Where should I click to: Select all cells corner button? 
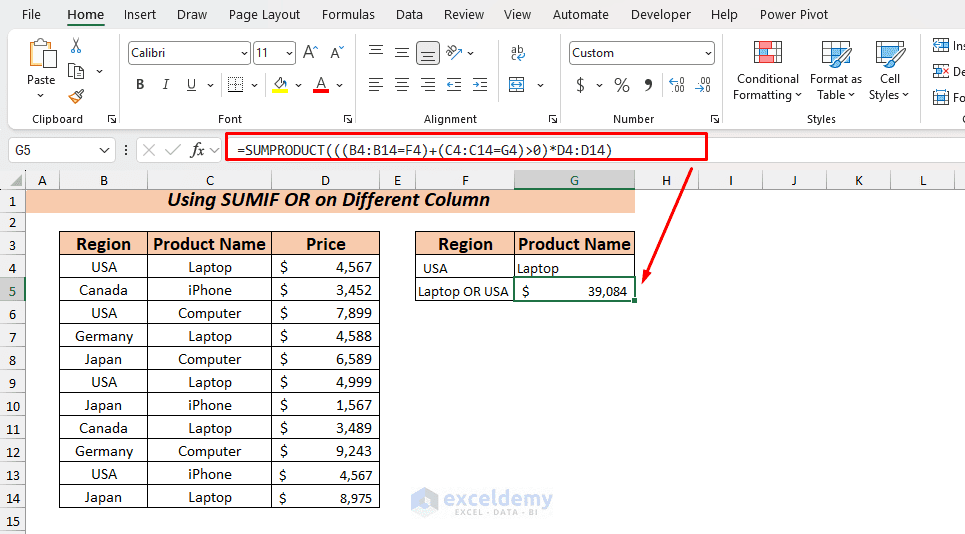[16, 180]
